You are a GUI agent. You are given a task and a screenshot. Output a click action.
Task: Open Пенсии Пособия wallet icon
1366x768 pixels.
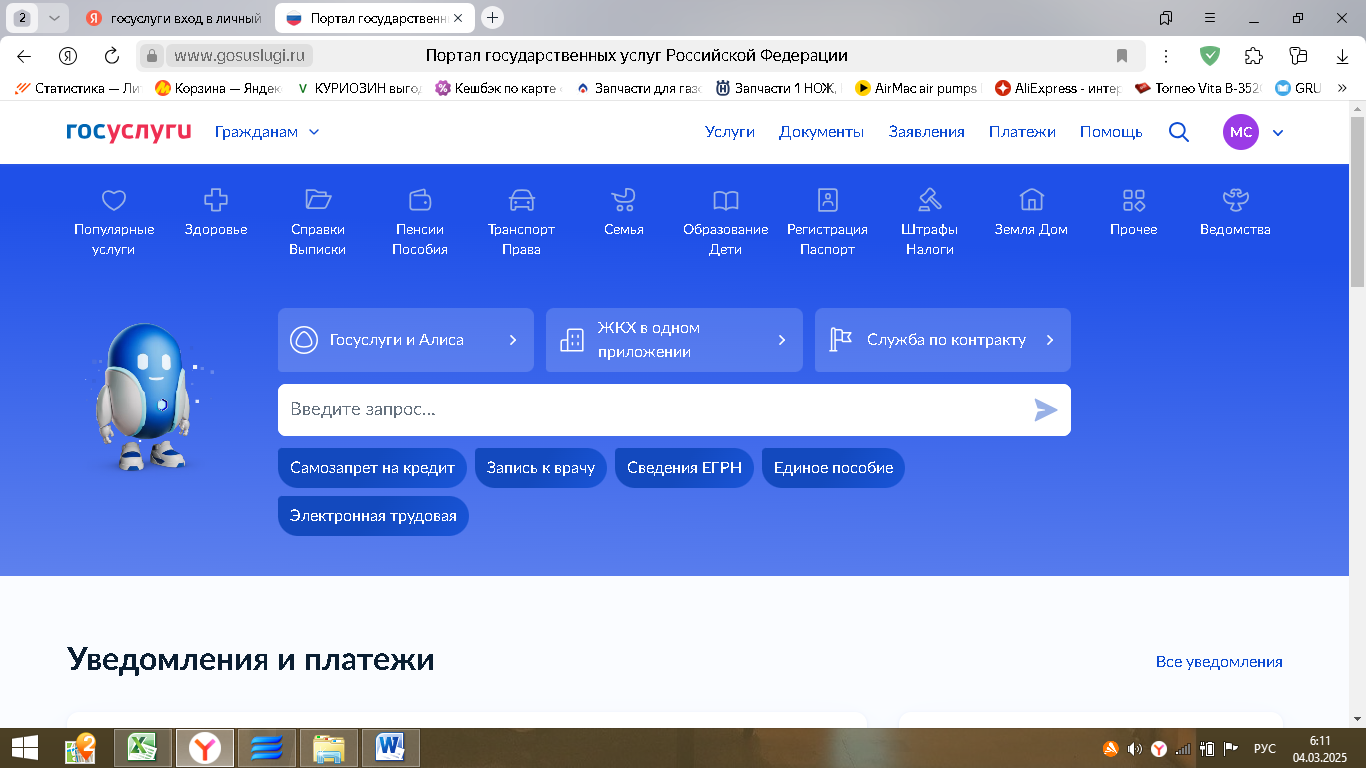420,200
